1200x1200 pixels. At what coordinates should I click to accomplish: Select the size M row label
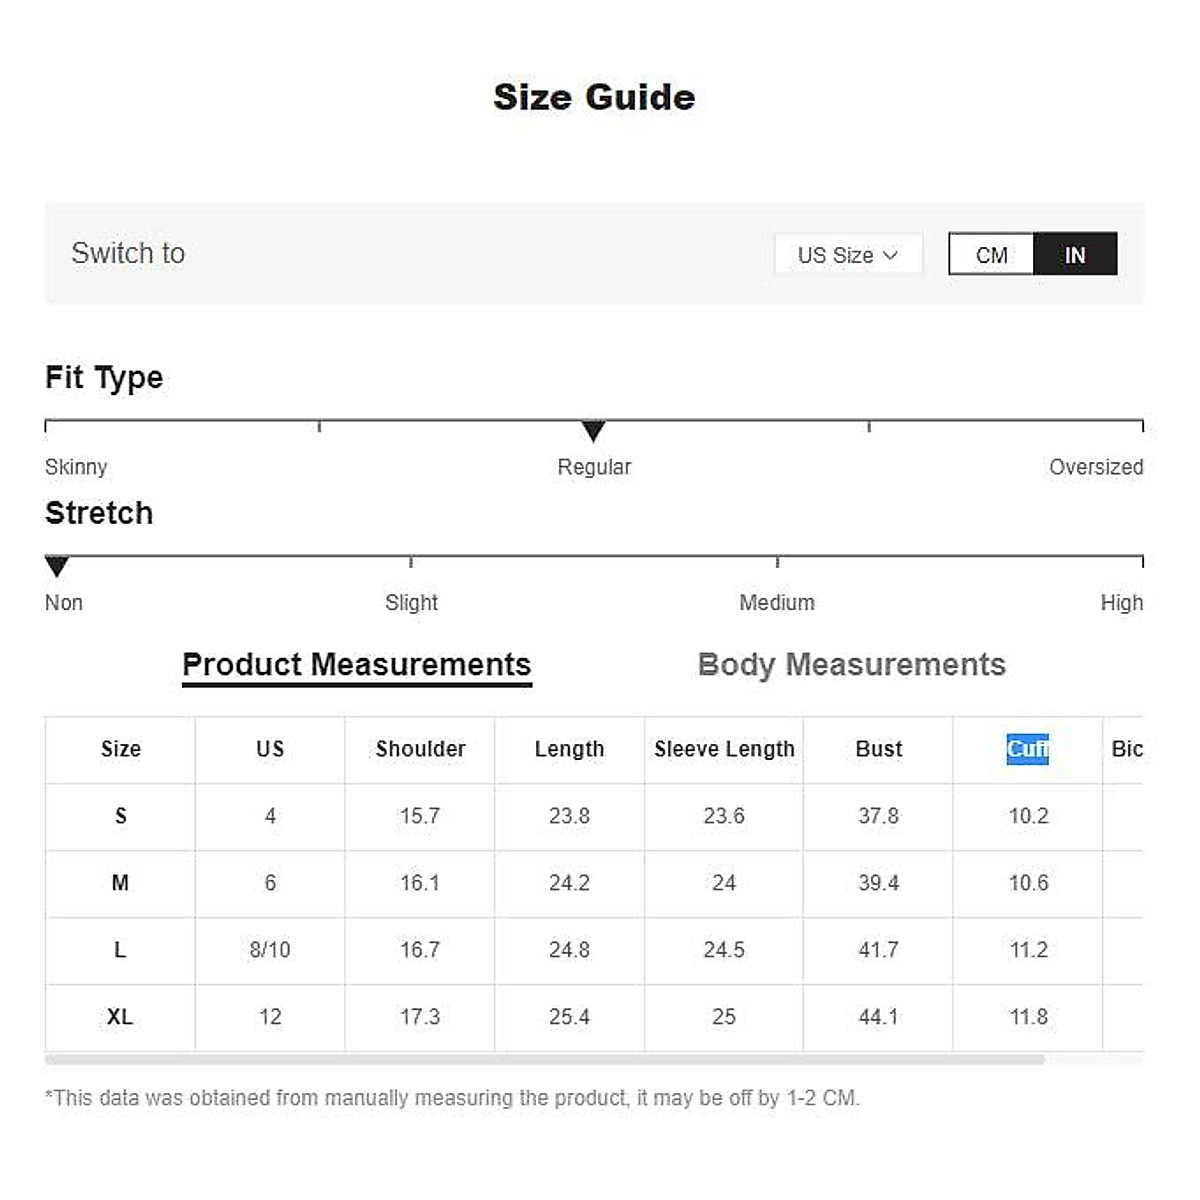[x=120, y=883]
